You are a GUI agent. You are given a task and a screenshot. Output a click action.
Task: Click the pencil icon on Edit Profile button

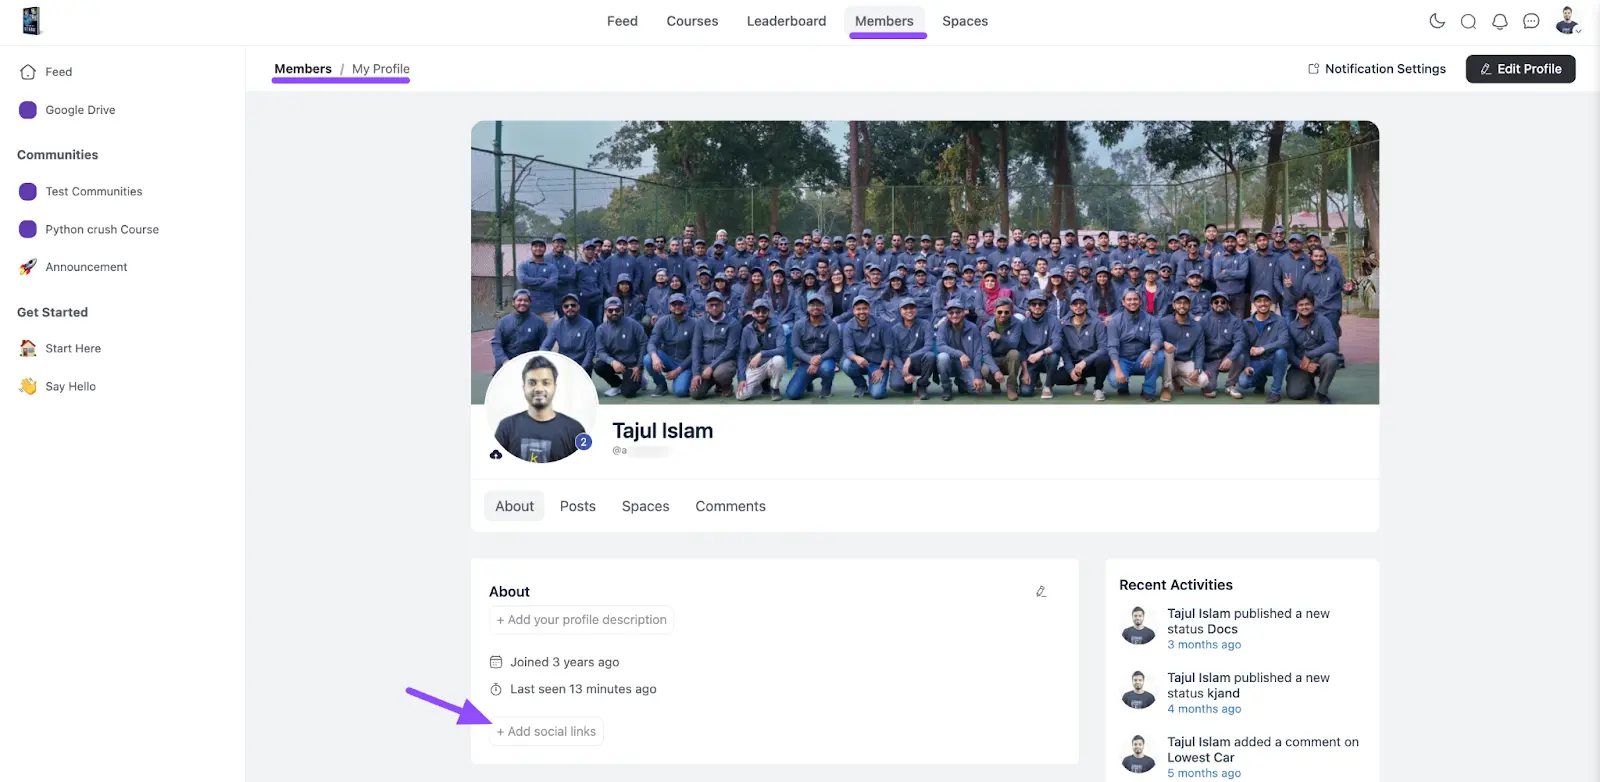1486,69
